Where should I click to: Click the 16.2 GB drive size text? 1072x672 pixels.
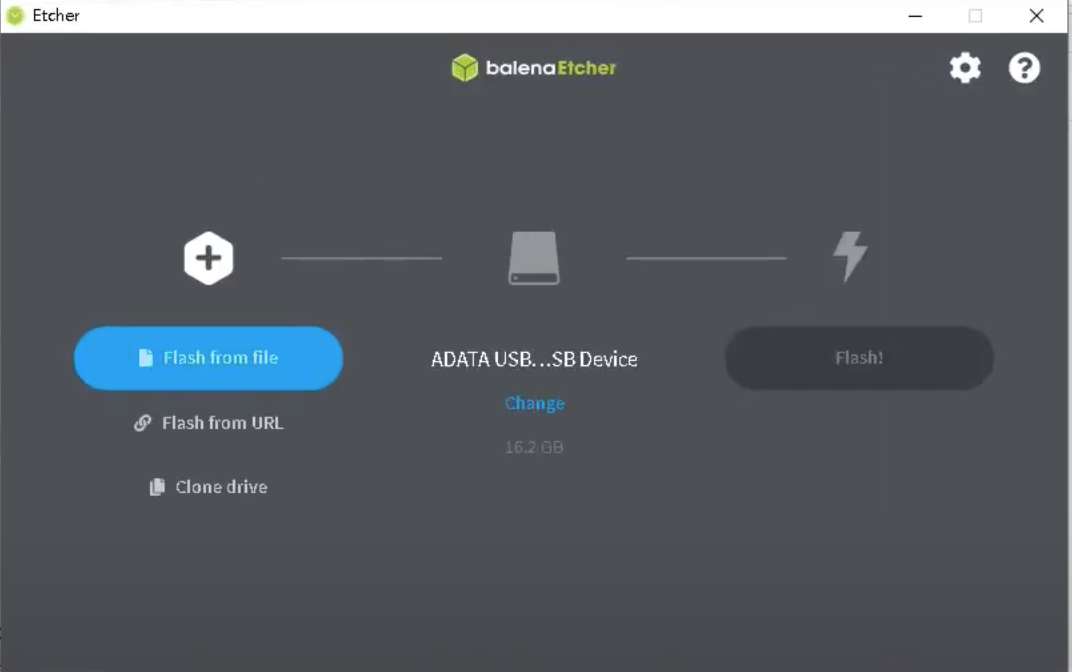click(534, 447)
